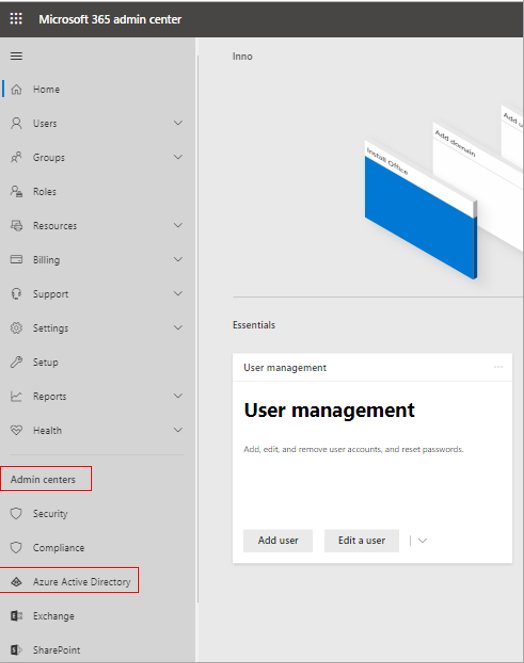
Task: Open Setup in the navigation
Action: [46, 362]
